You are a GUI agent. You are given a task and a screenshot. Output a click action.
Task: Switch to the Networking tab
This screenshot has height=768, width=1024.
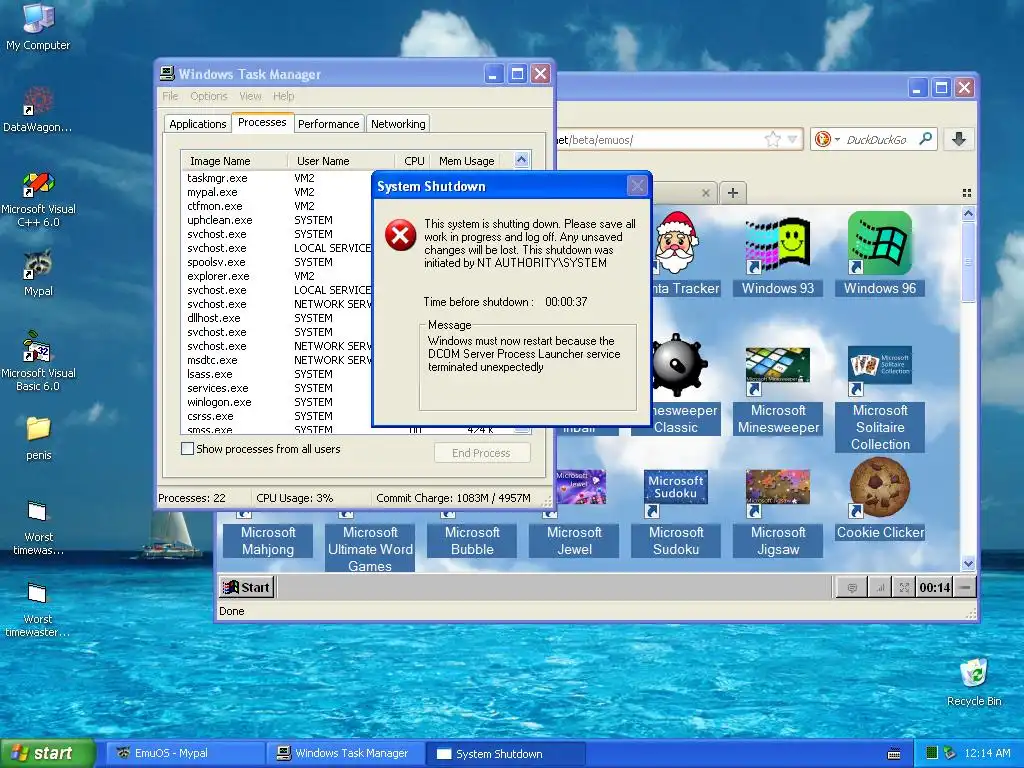tap(398, 123)
